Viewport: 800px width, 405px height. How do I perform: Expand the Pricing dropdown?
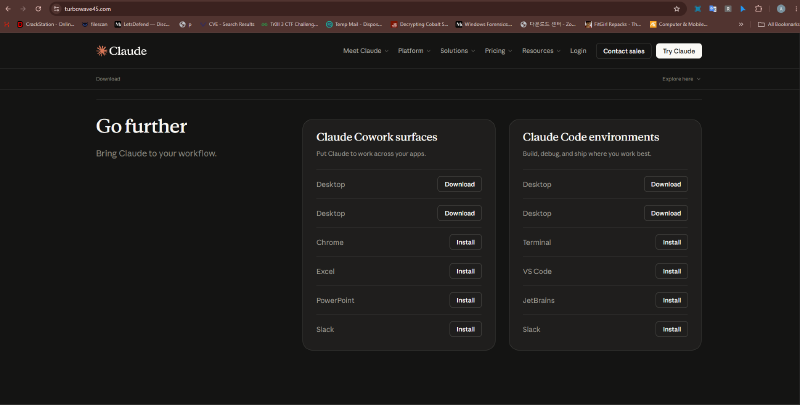tap(498, 50)
